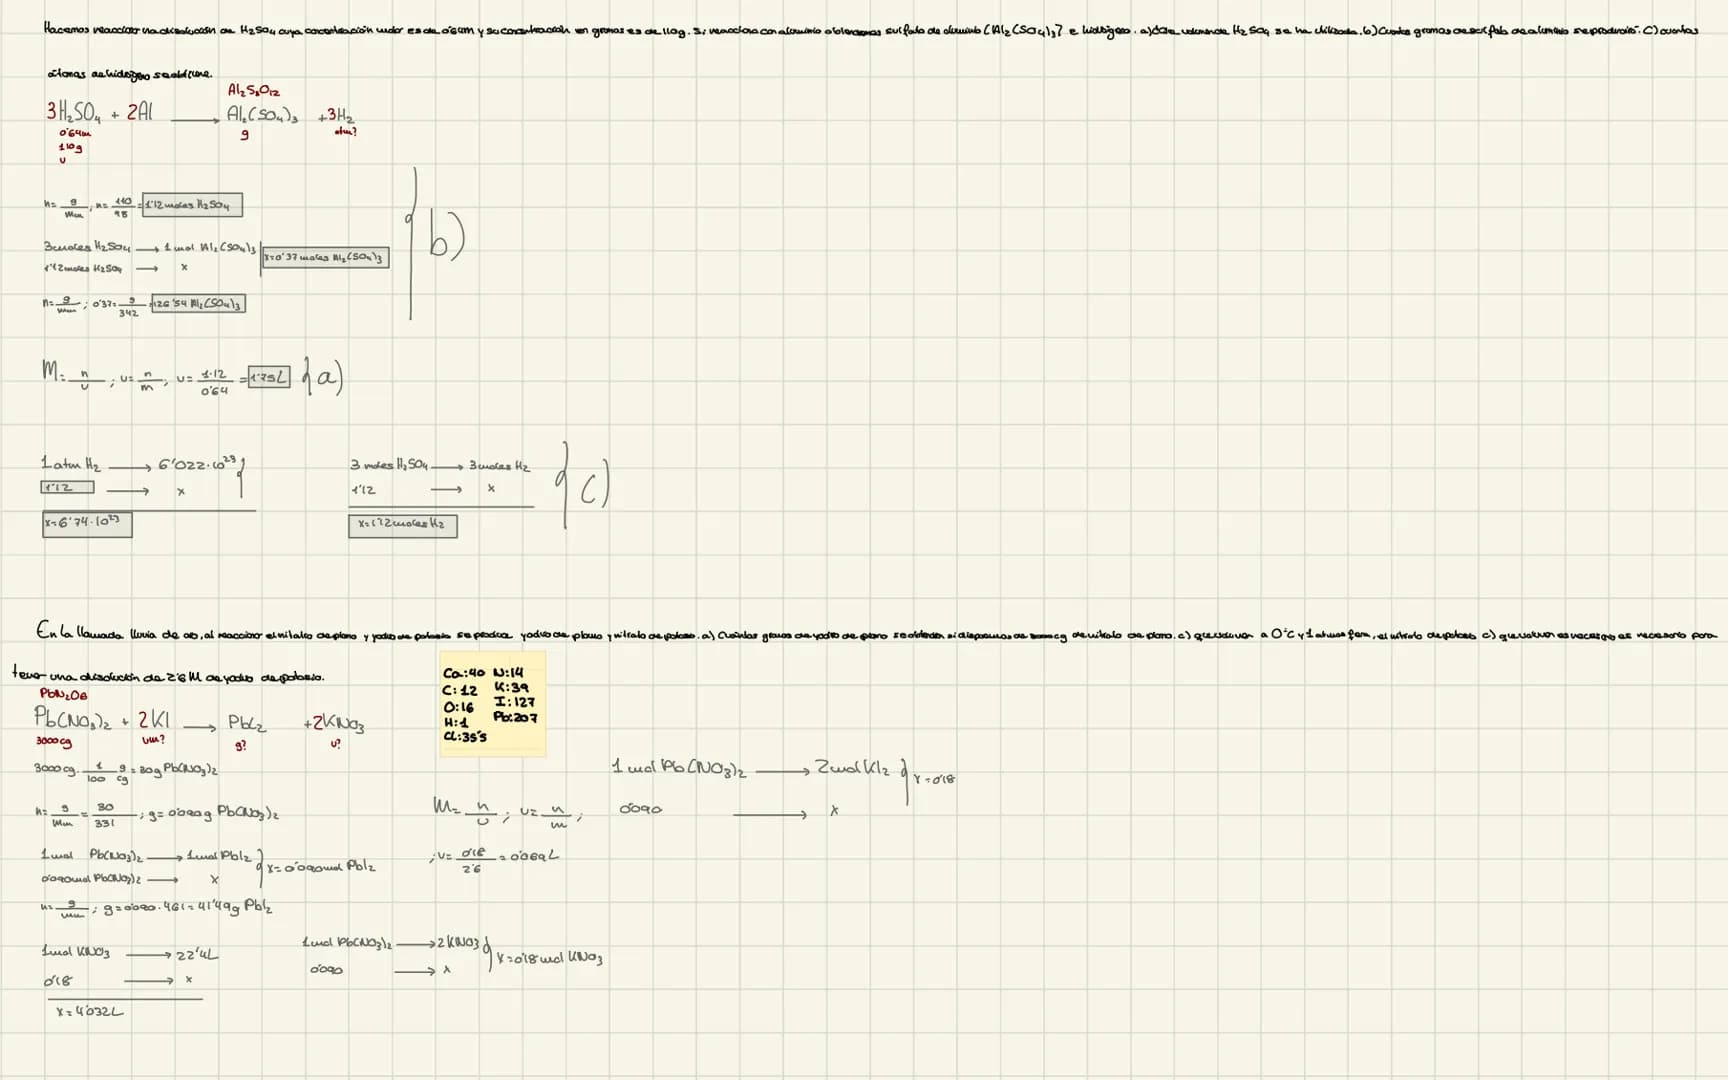The image size is (1728, 1080).
Task: Click the "6'022·10²³" Avogadro number
Action: click(198, 464)
